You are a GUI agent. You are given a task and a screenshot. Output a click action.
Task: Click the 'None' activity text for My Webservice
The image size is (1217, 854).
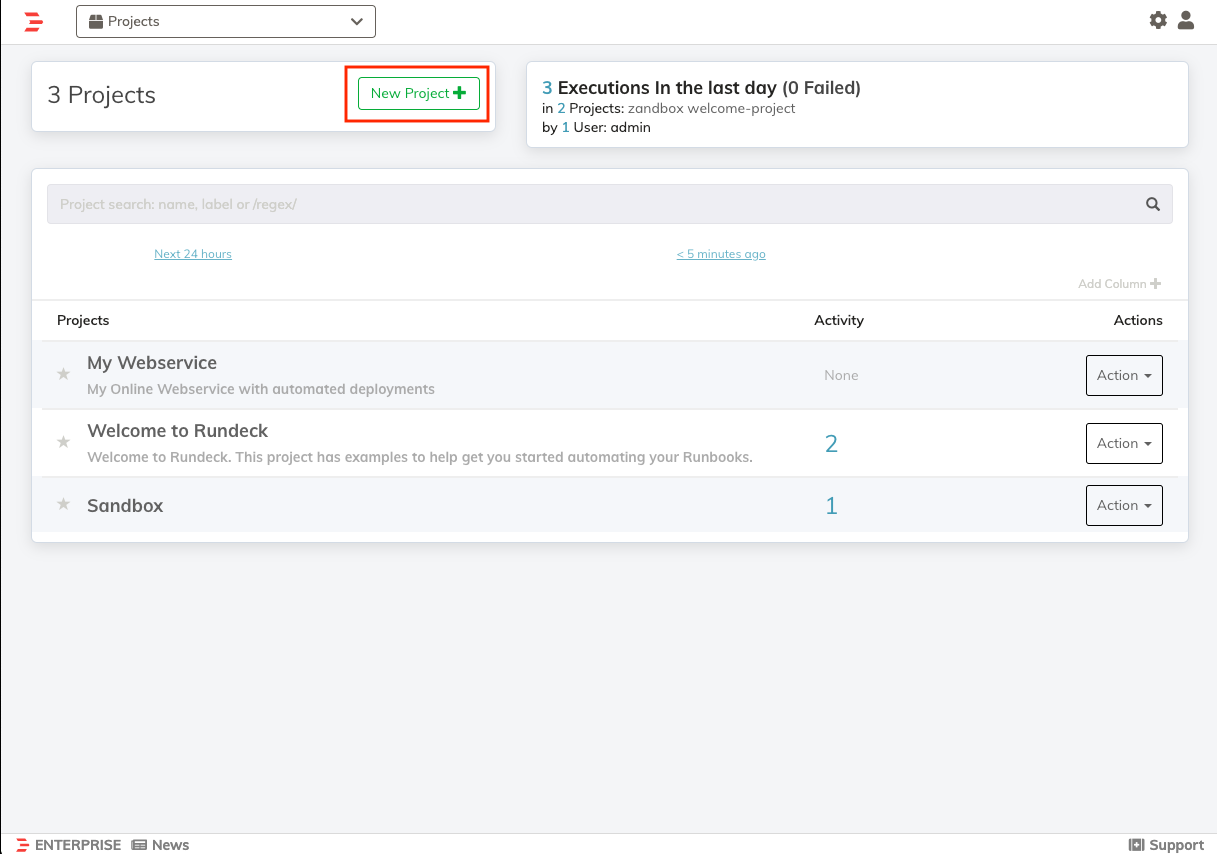[841, 376]
